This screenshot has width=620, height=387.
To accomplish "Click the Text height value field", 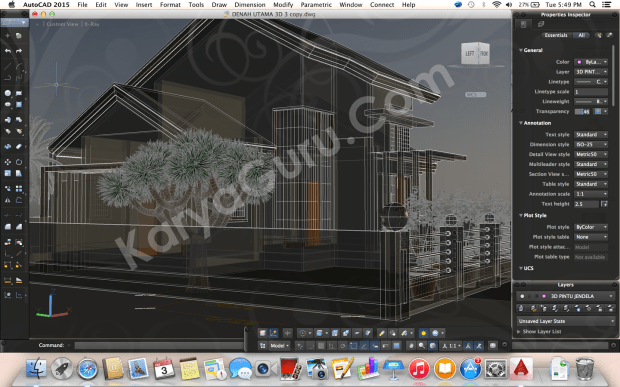I will 586,204.
